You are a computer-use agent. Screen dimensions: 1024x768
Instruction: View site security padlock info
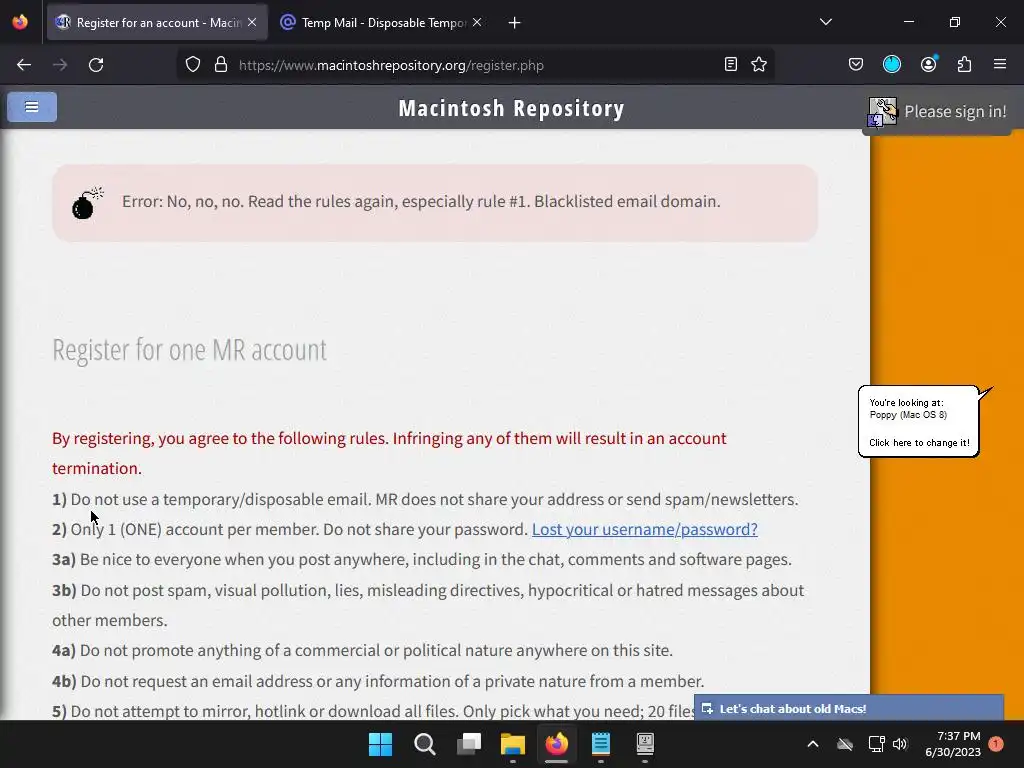221,65
